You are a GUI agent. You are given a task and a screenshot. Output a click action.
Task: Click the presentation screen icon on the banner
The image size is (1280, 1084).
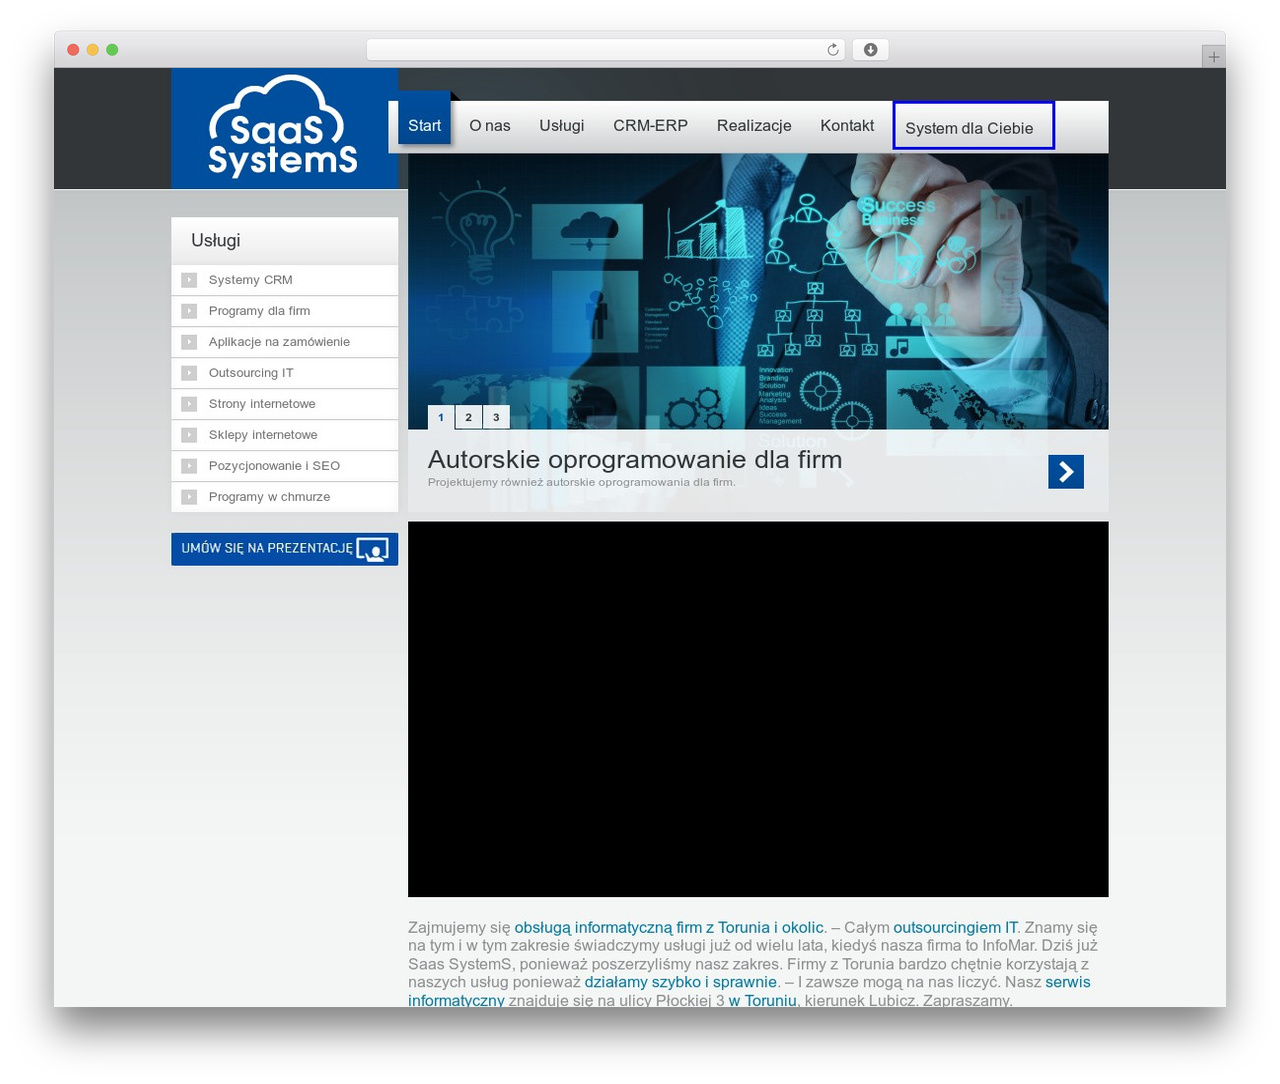click(373, 549)
